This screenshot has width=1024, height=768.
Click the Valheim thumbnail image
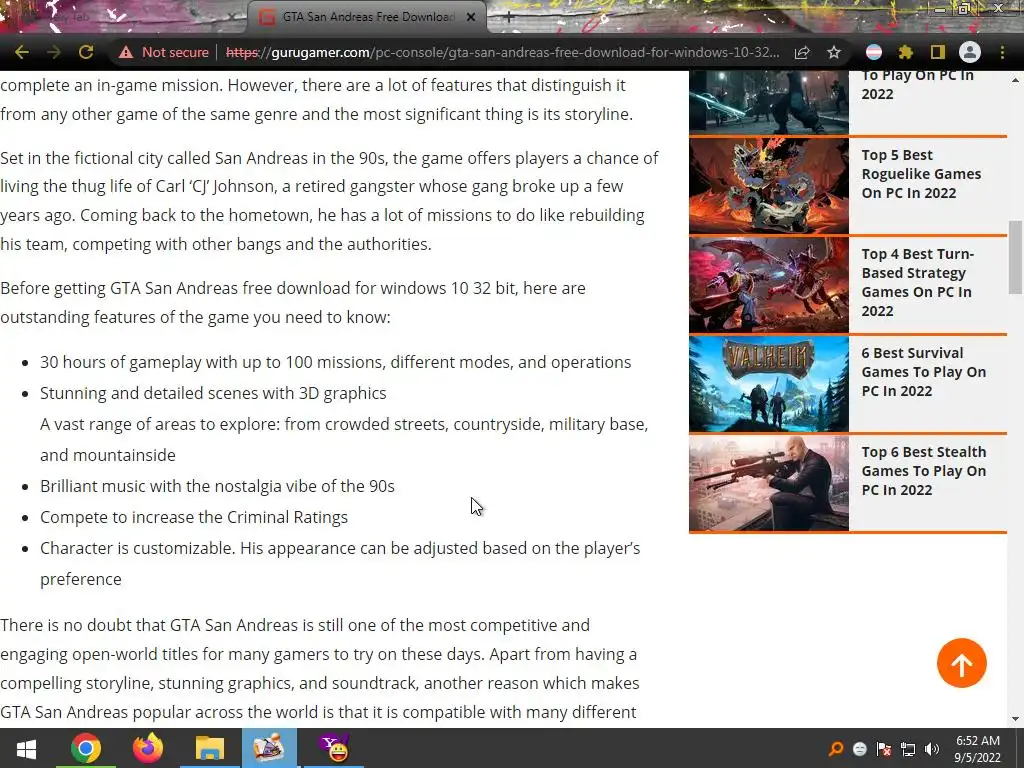[x=769, y=384]
